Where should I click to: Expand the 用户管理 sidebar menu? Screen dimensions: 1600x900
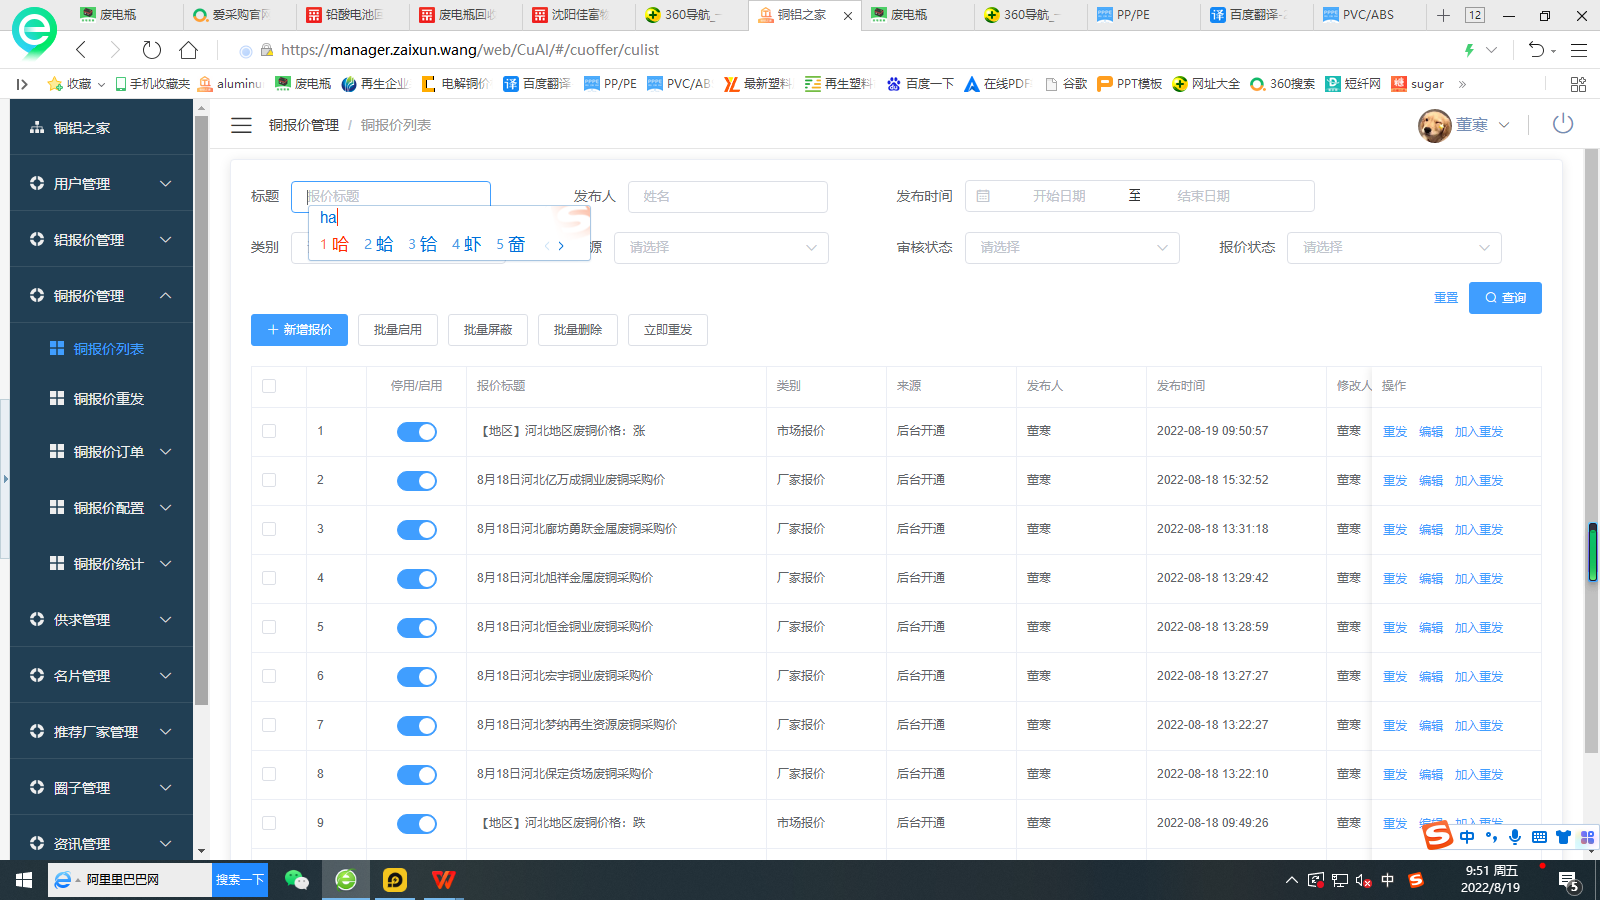tap(101, 184)
